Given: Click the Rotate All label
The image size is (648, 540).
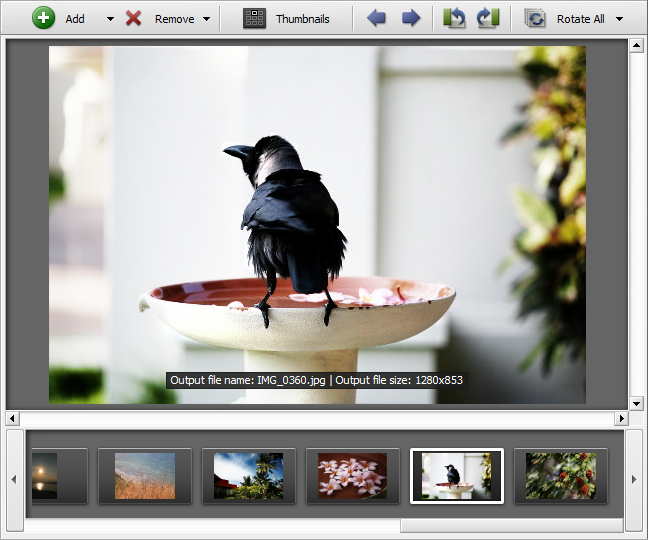Looking at the screenshot, I should 580,19.
